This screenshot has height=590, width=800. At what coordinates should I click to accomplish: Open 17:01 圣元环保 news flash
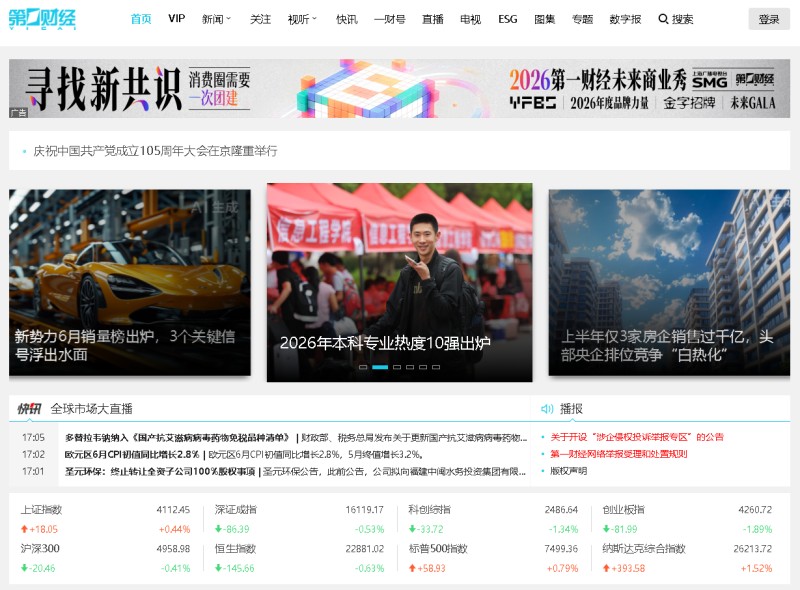295,471
